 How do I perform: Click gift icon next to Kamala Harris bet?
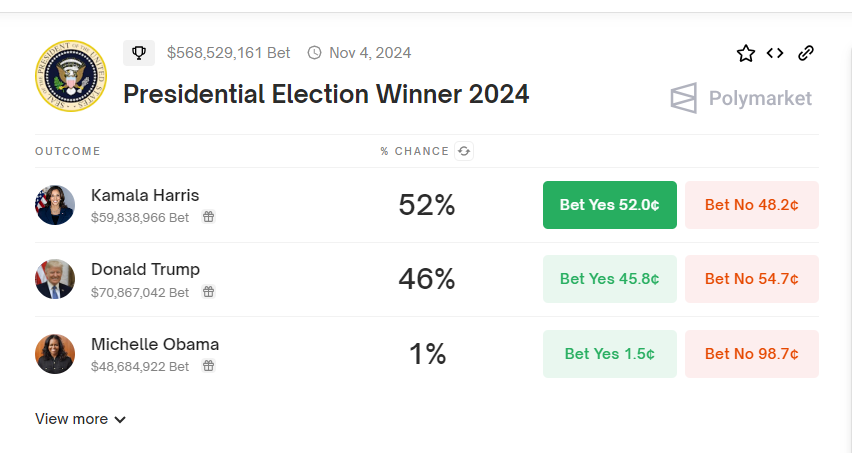[x=208, y=216]
